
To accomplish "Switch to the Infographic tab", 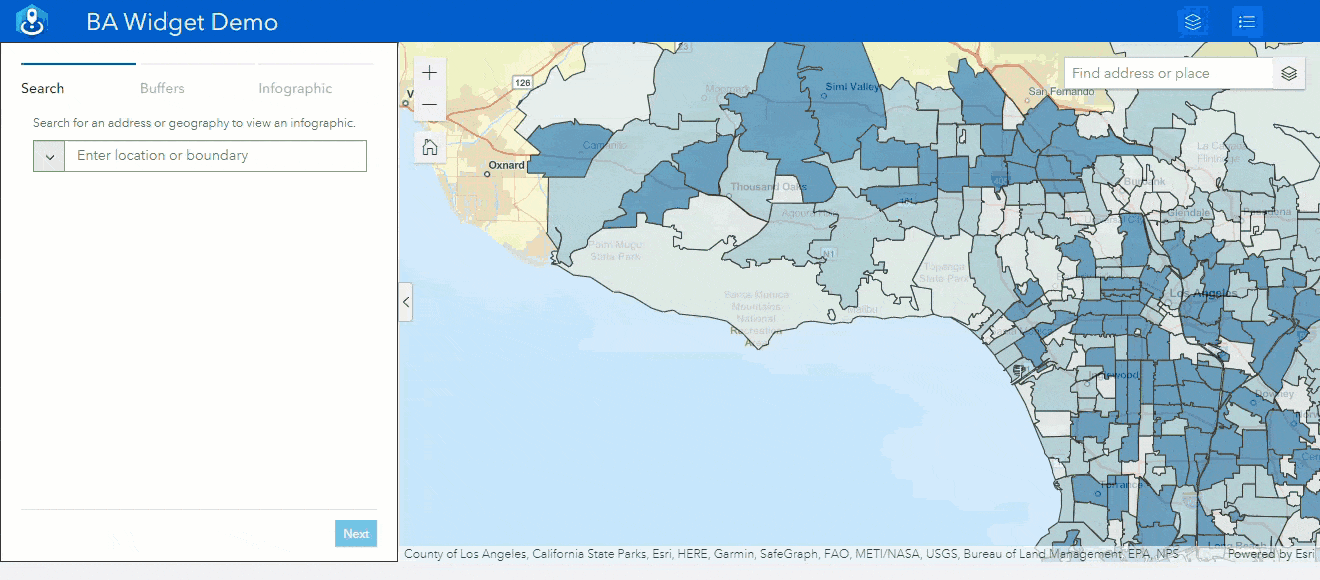I will 294,88.
